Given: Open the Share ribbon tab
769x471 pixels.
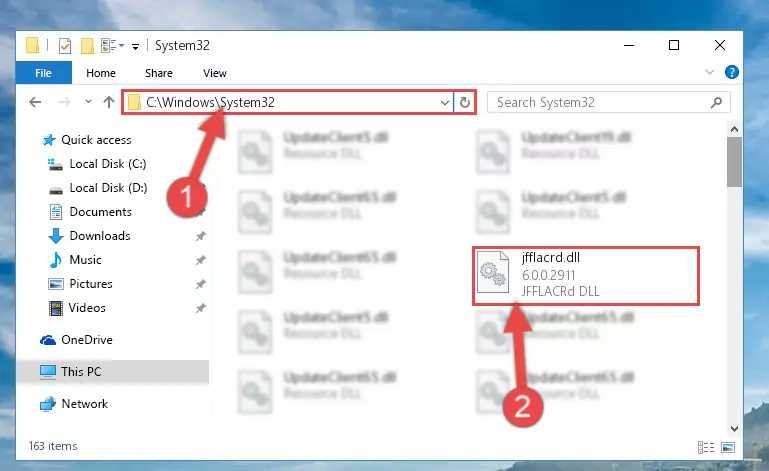Looking at the screenshot, I should pos(159,73).
